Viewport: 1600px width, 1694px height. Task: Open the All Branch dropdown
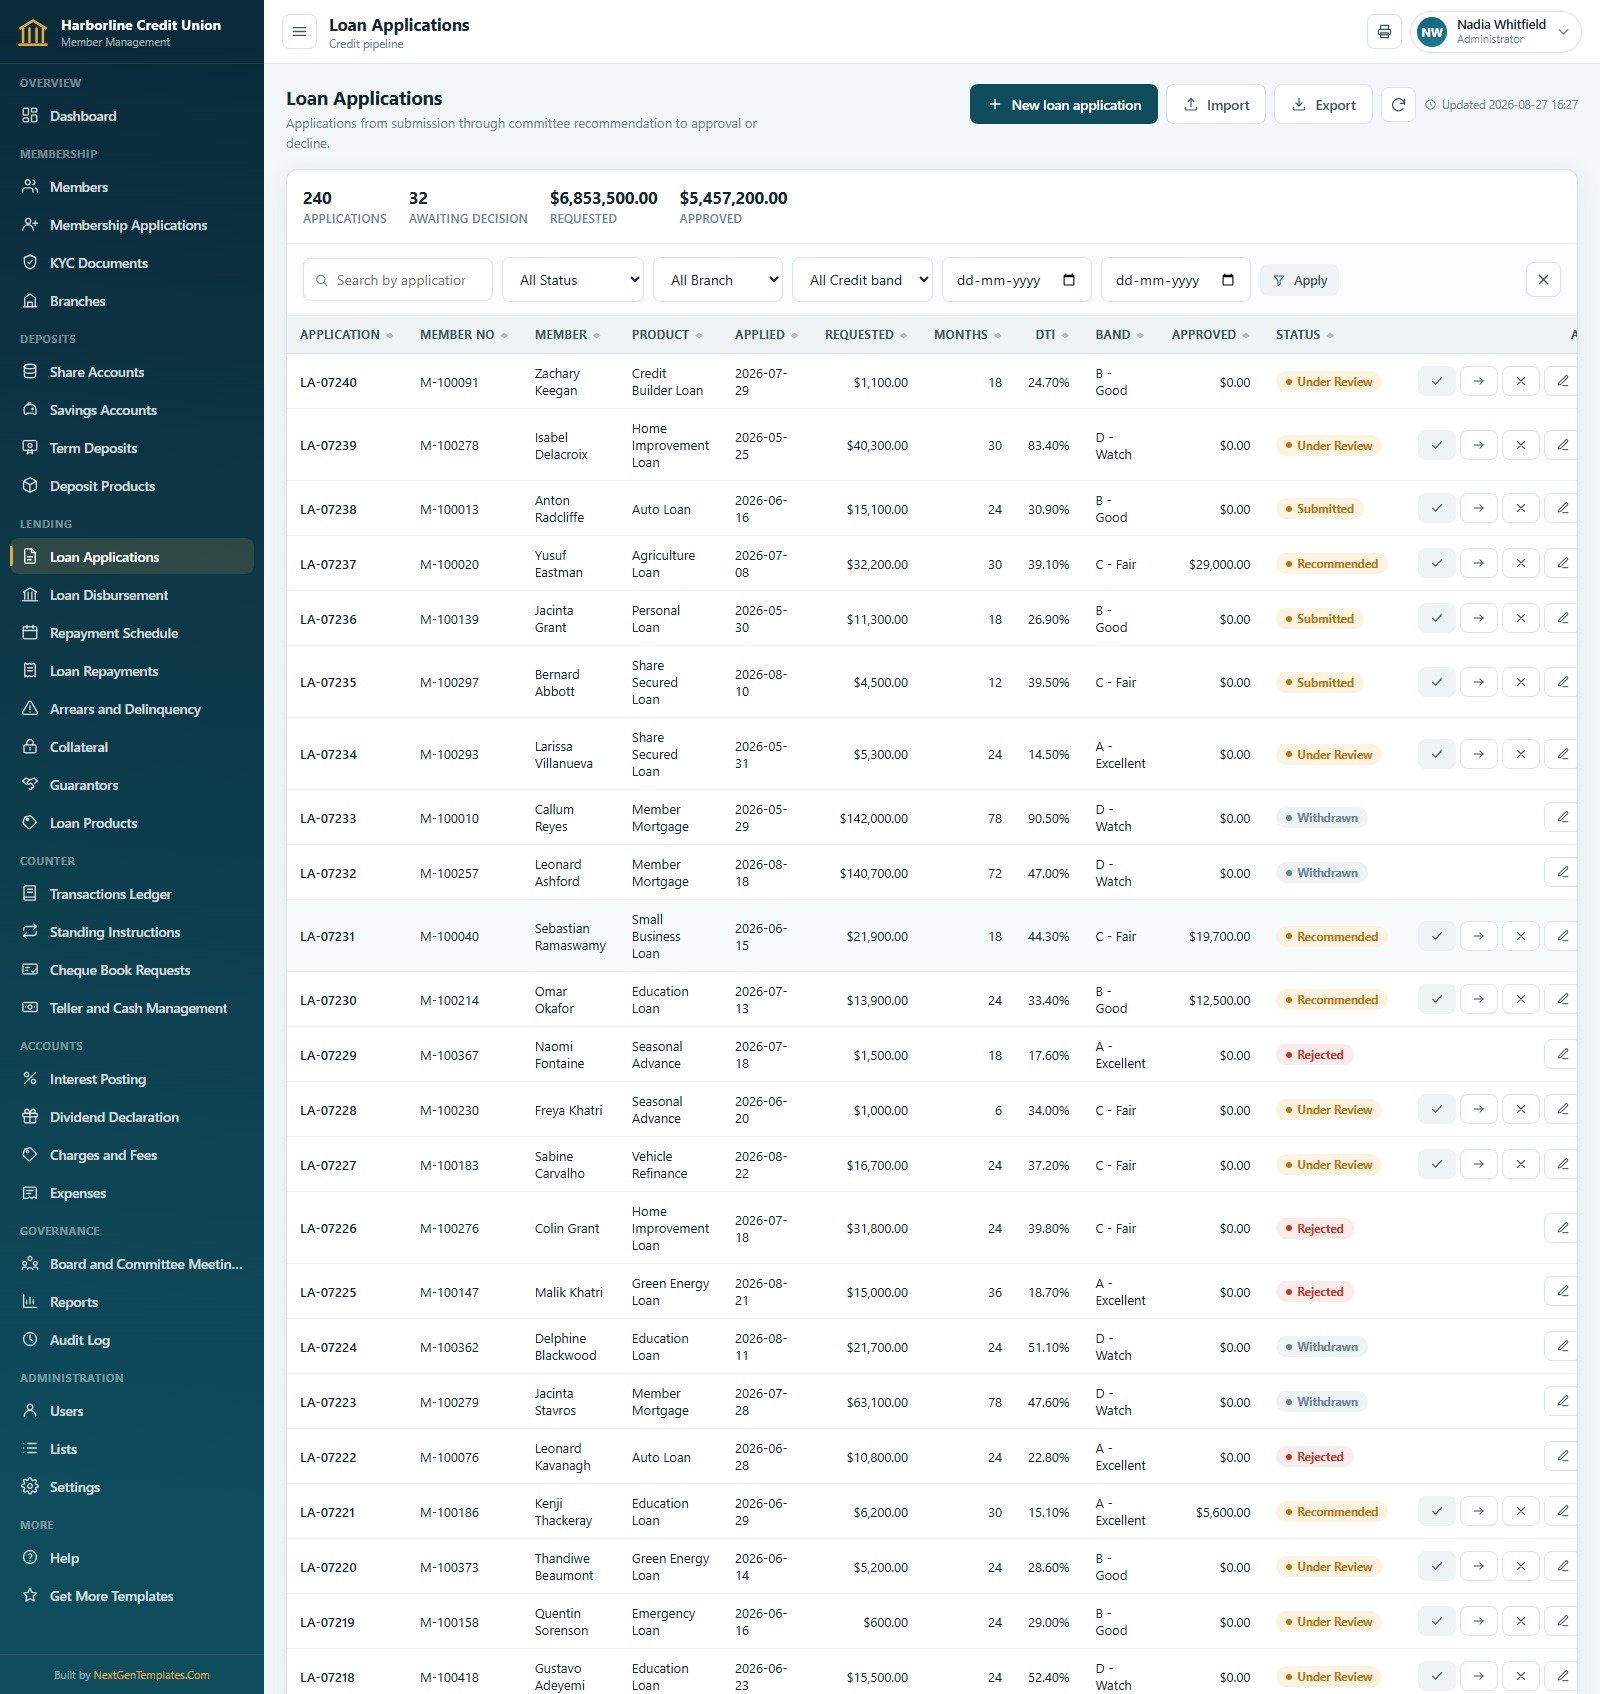click(718, 280)
